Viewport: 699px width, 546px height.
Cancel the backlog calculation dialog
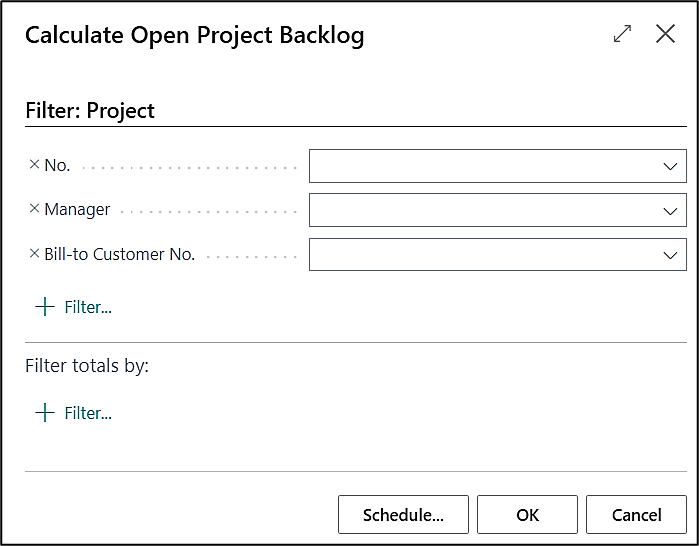pos(636,515)
